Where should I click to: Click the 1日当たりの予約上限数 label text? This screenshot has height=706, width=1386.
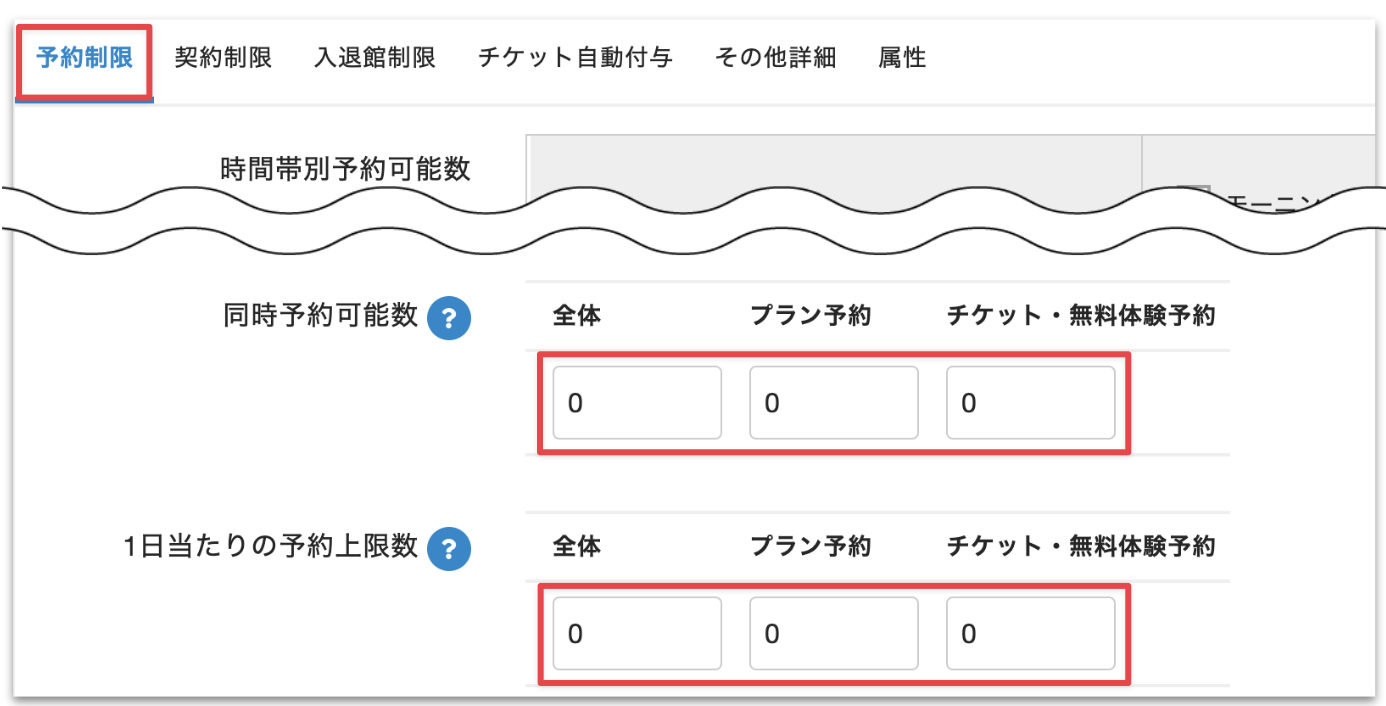click(271, 546)
